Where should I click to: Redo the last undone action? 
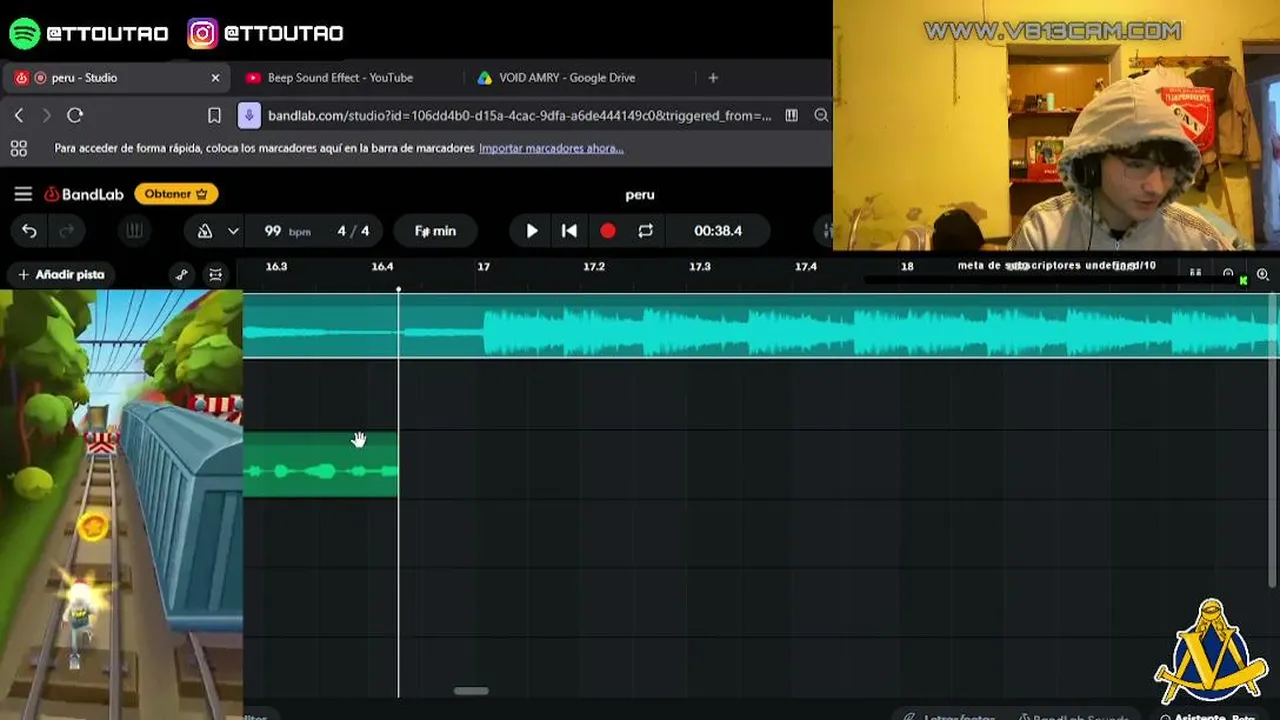pos(67,231)
